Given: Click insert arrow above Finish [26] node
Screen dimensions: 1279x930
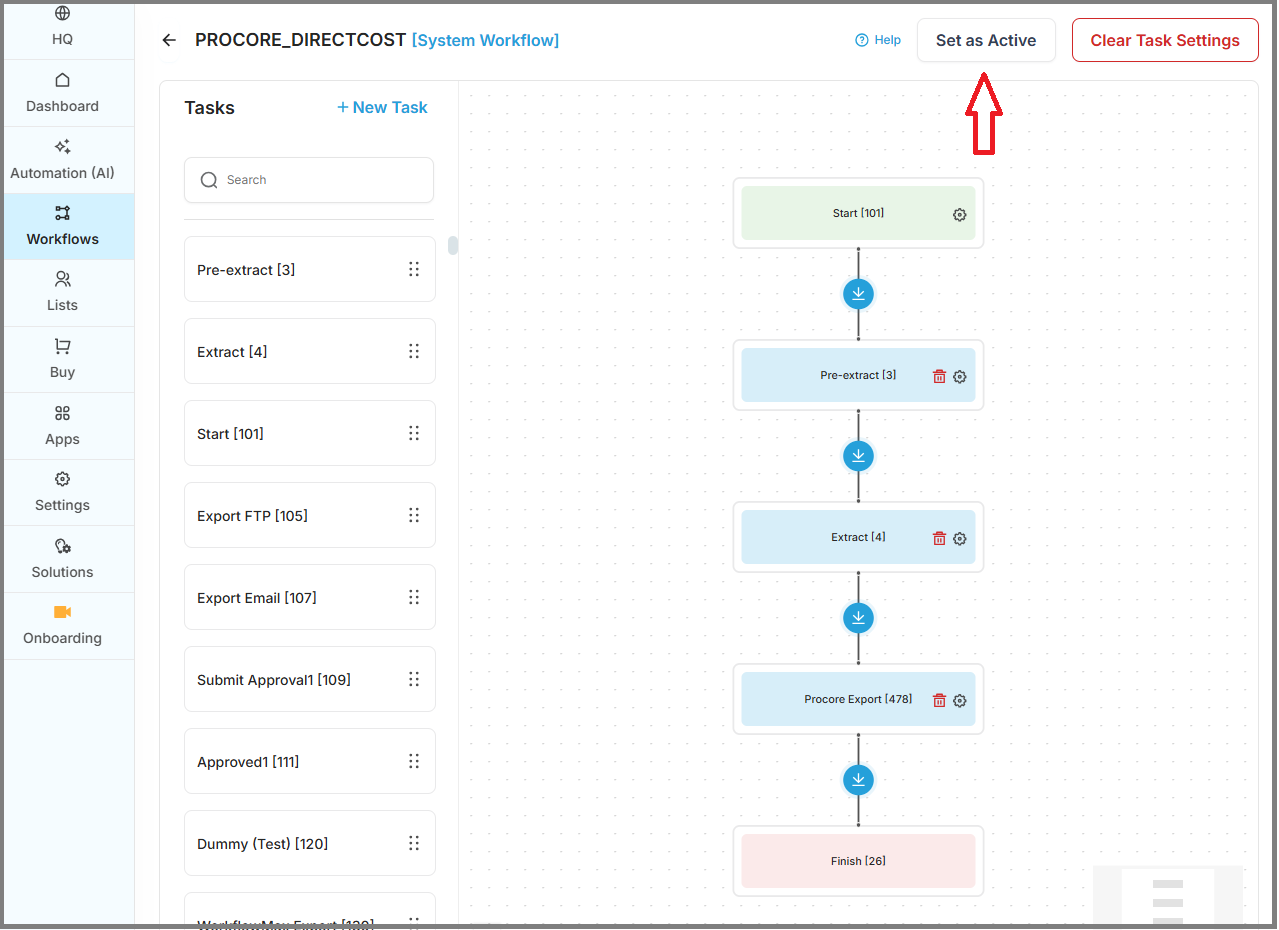Looking at the screenshot, I should 858,780.
